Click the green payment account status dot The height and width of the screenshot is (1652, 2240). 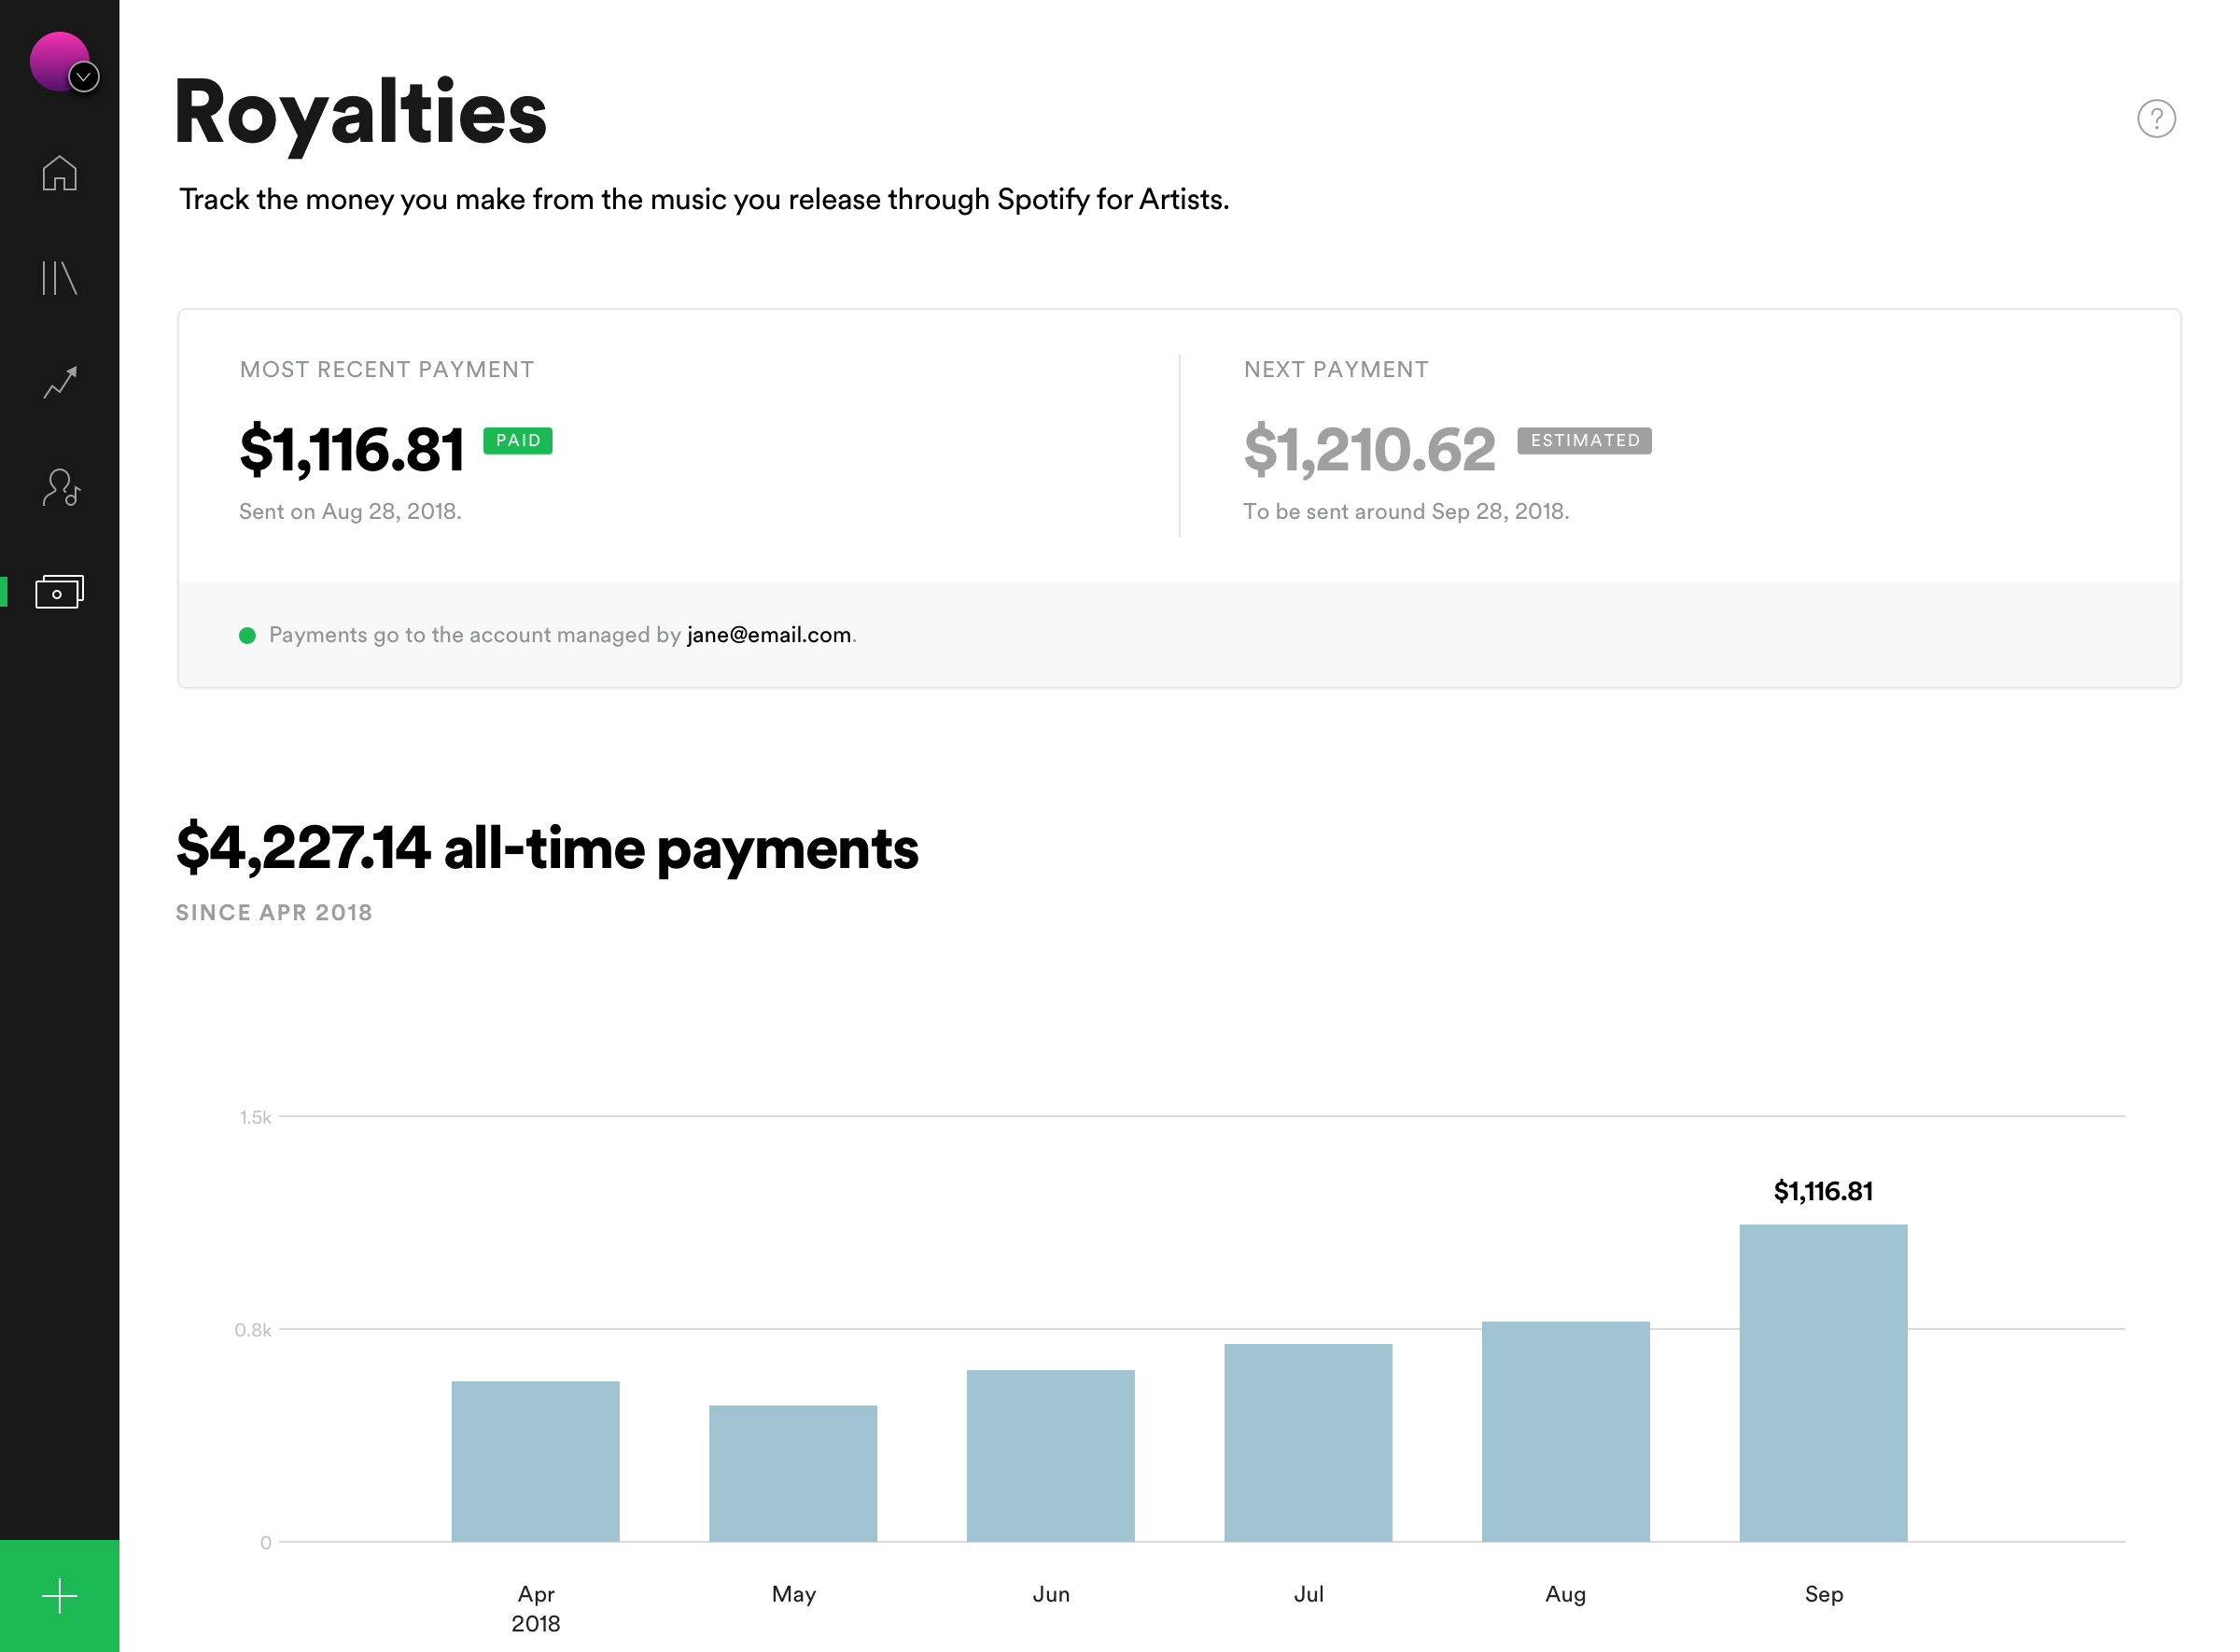248,636
